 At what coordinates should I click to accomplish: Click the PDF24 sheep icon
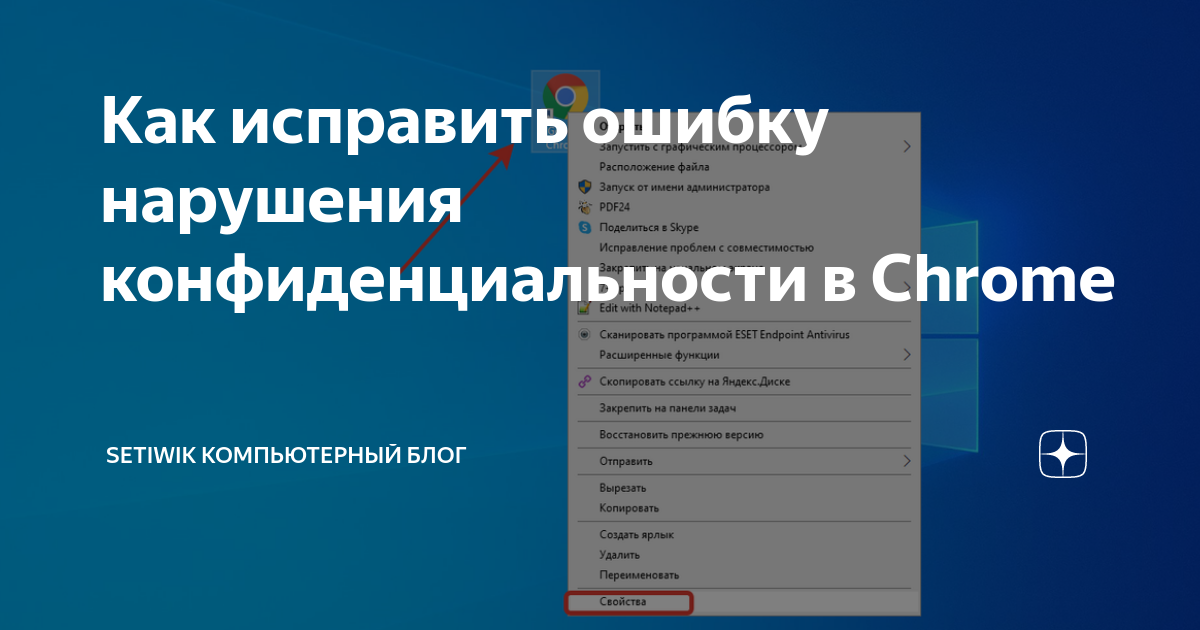click(x=585, y=207)
